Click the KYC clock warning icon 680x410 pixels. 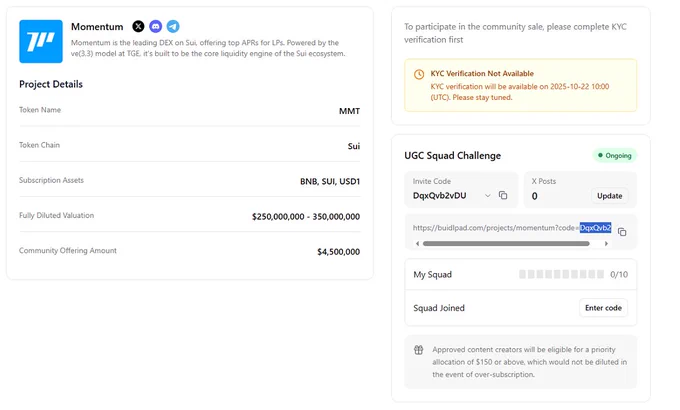pyautogui.click(x=419, y=74)
